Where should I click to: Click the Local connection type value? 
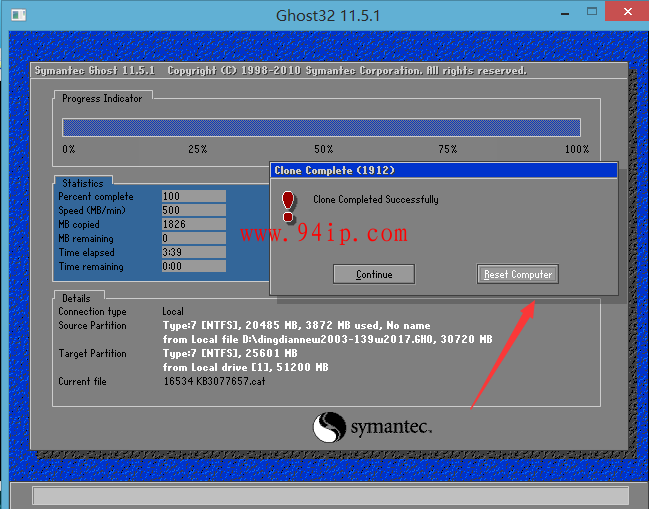pyautogui.click(x=173, y=312)
